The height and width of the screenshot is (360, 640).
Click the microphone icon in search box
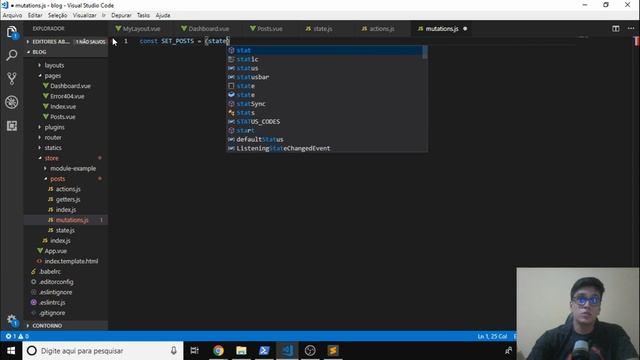click(173, 351)
